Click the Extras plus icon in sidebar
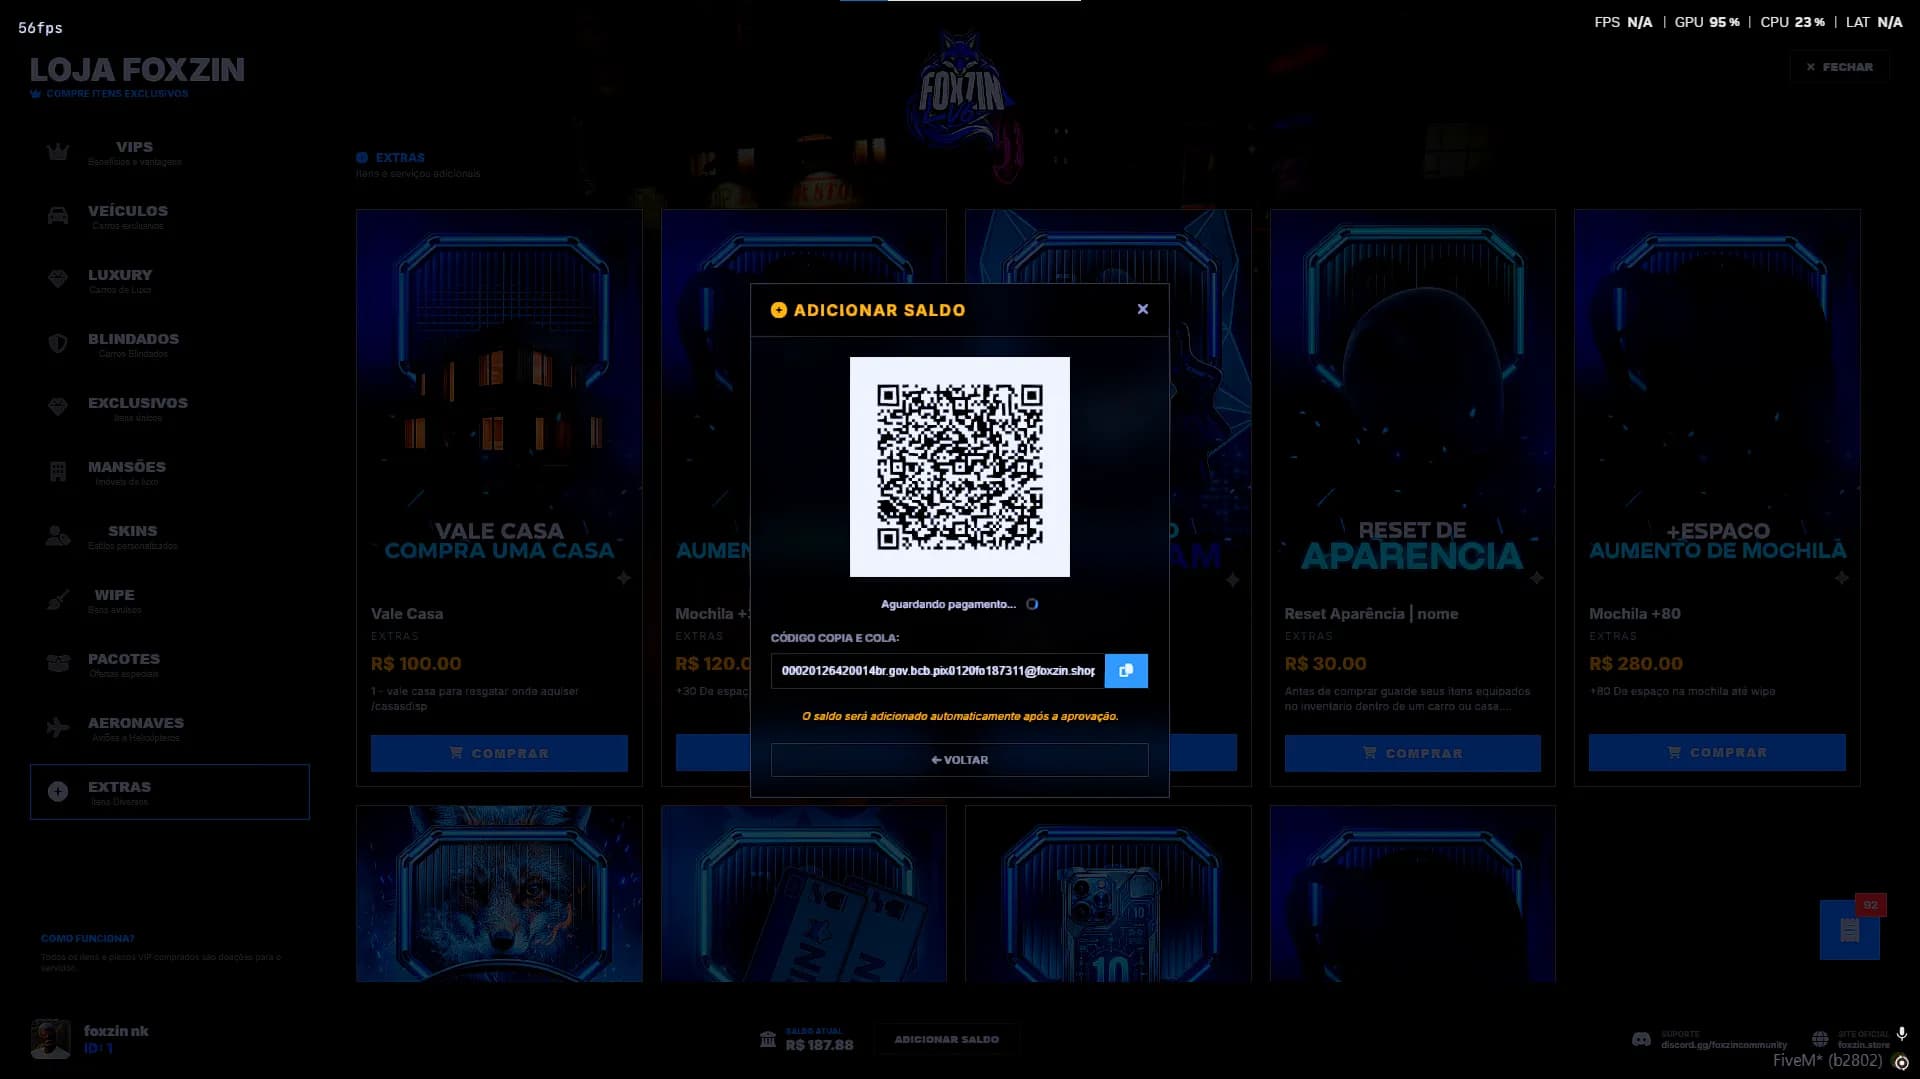Screen dimensions: 1920x1079 [x=58, y=791]
